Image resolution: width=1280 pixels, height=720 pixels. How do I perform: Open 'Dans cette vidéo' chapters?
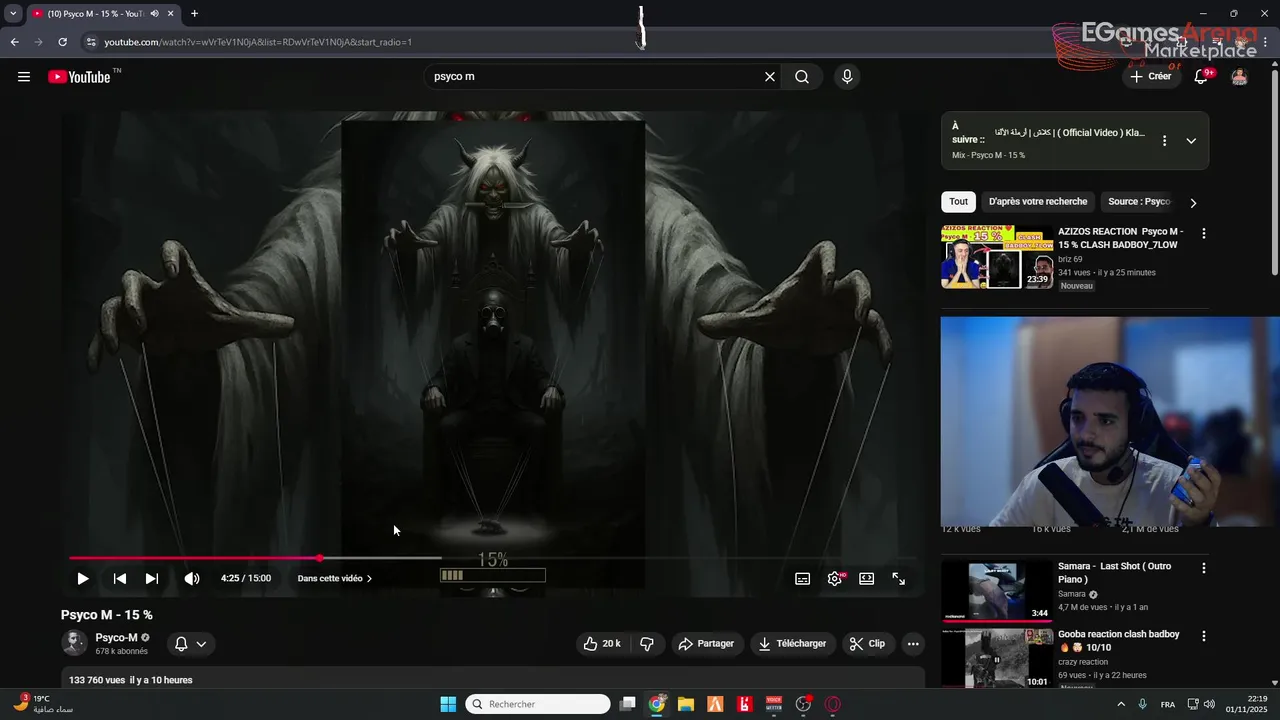pyautogui.click(x=334, y=578)
